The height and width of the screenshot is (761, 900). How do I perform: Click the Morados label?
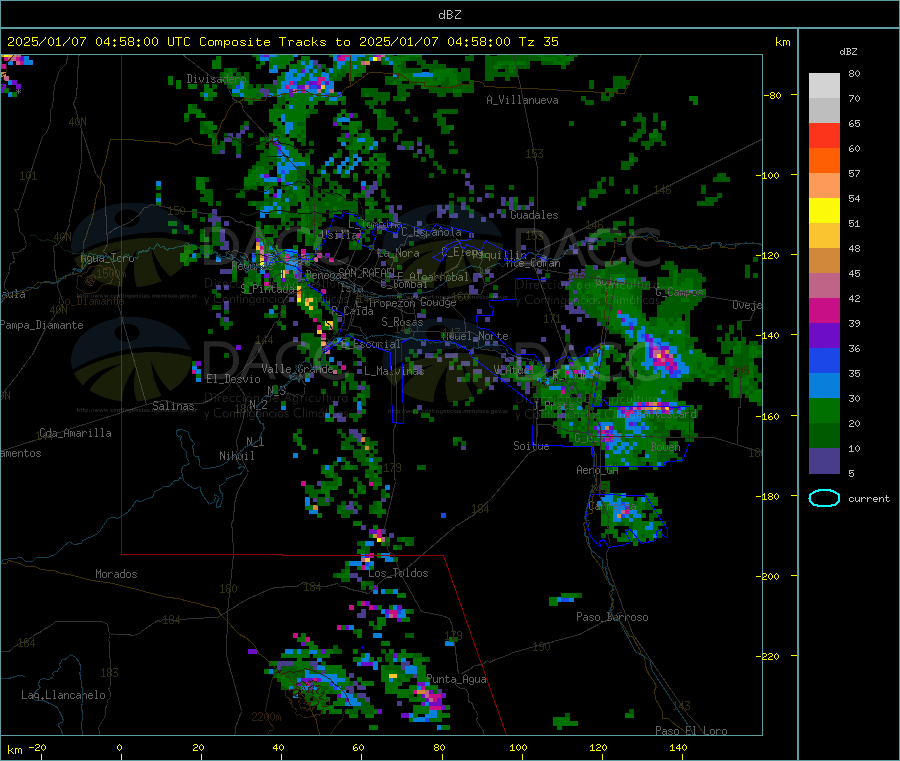click(117, 574)
